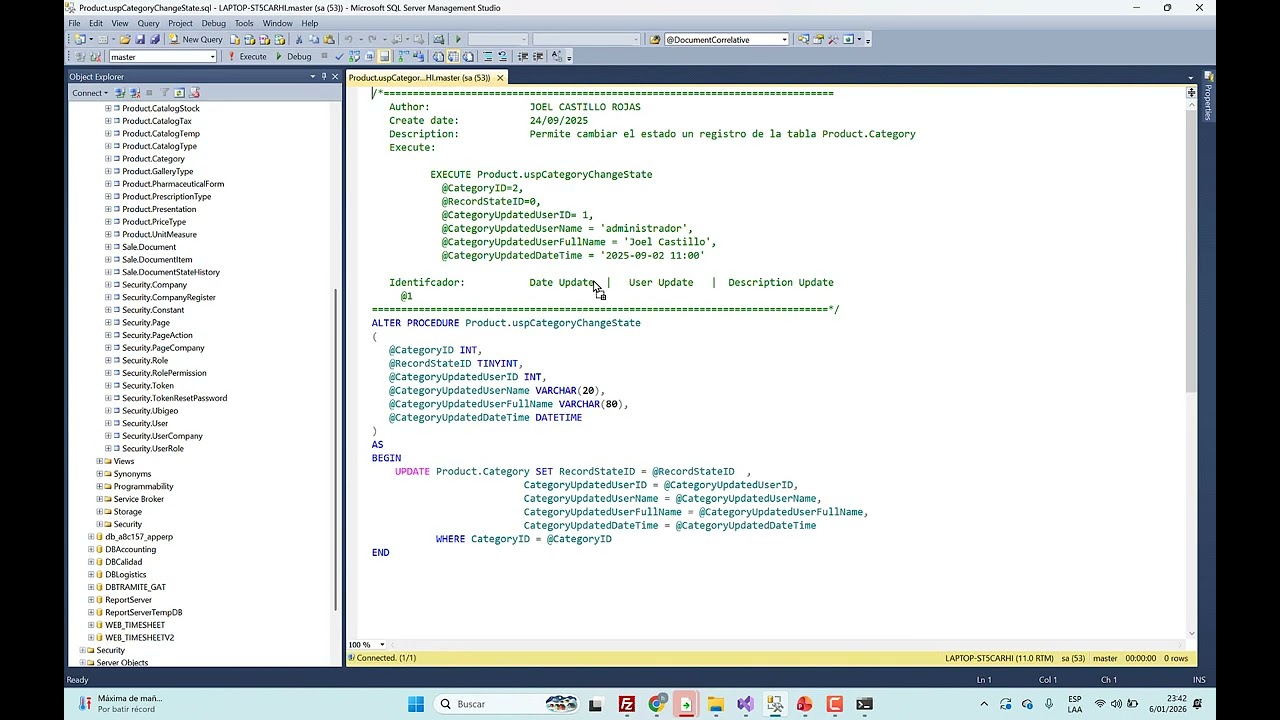Select the Sale.Document table
This screenshot has height=720, width=1280.
tap(148, 247)
